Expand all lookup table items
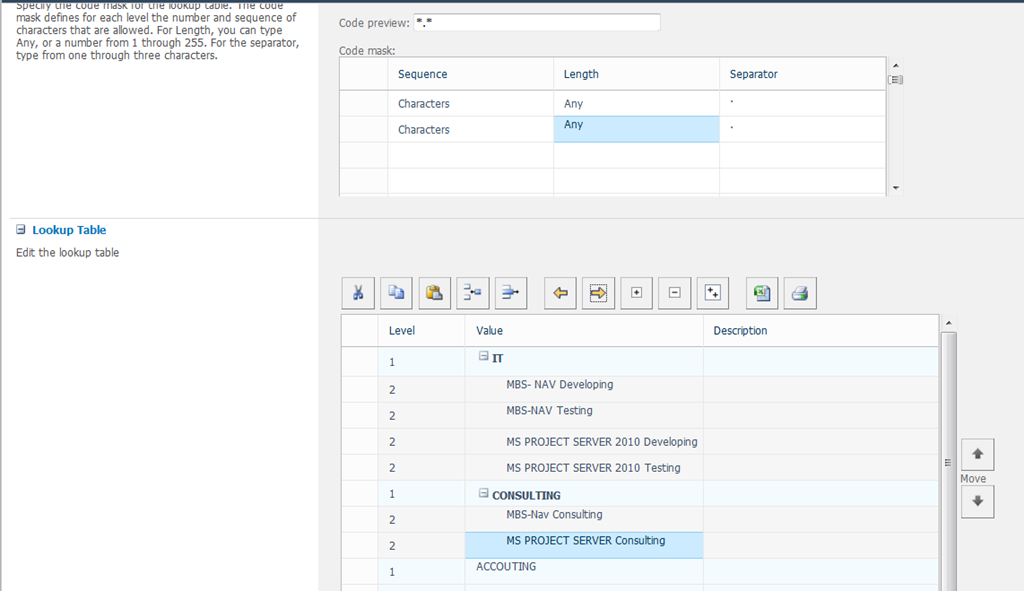 tap(713, 293)
